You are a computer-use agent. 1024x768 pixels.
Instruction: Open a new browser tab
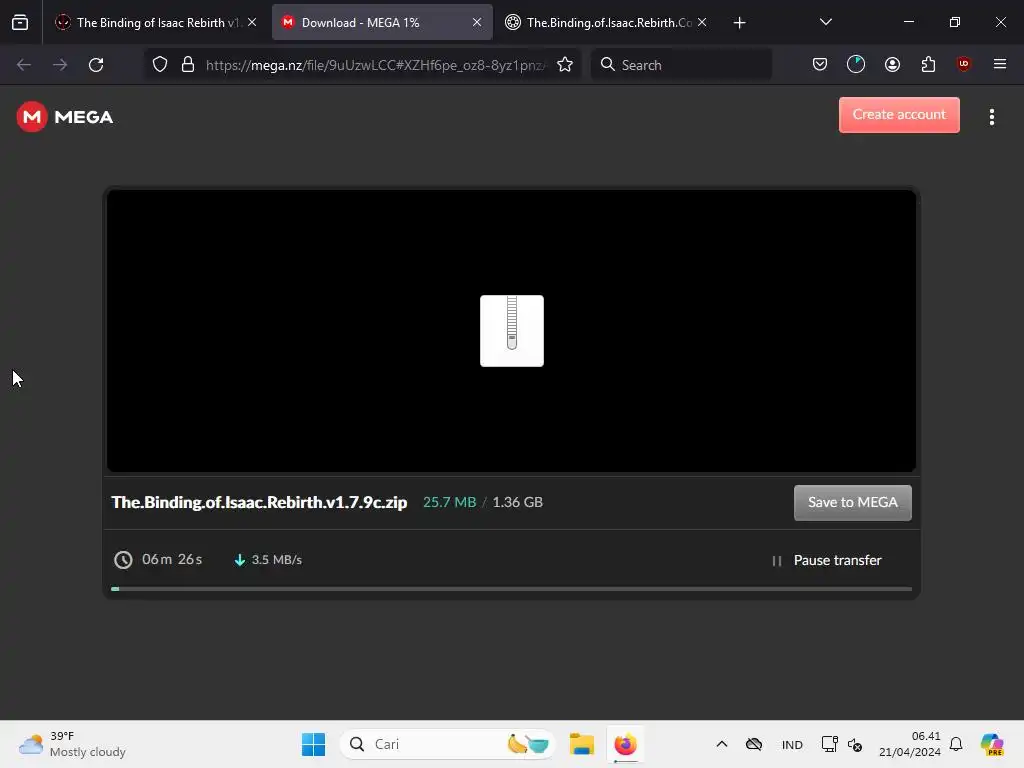point(739,23)
